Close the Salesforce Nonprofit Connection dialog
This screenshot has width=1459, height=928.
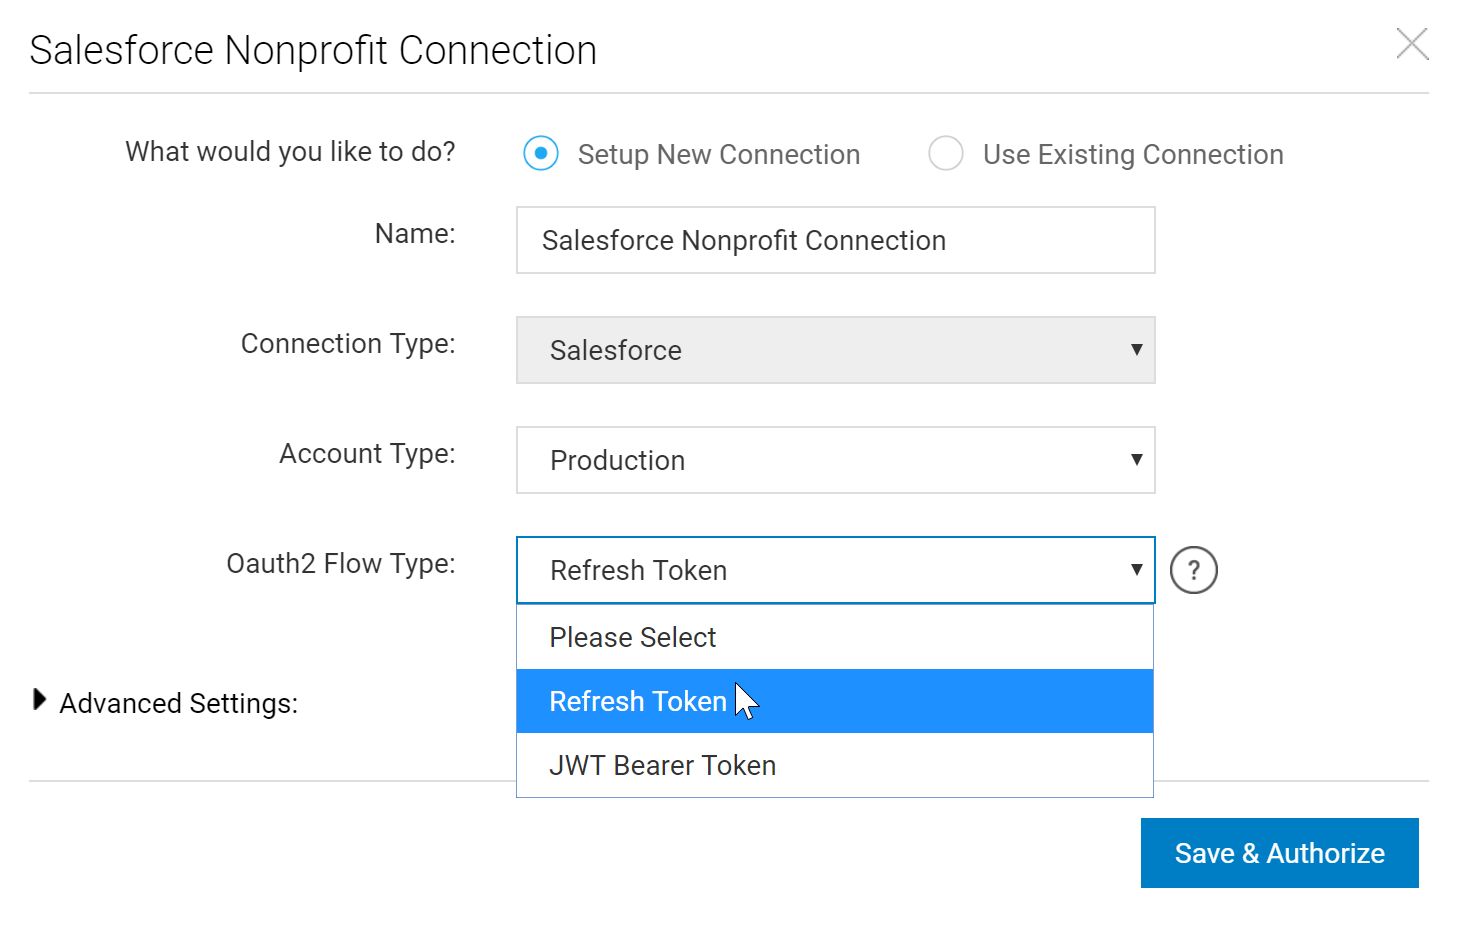point(1412,44)
